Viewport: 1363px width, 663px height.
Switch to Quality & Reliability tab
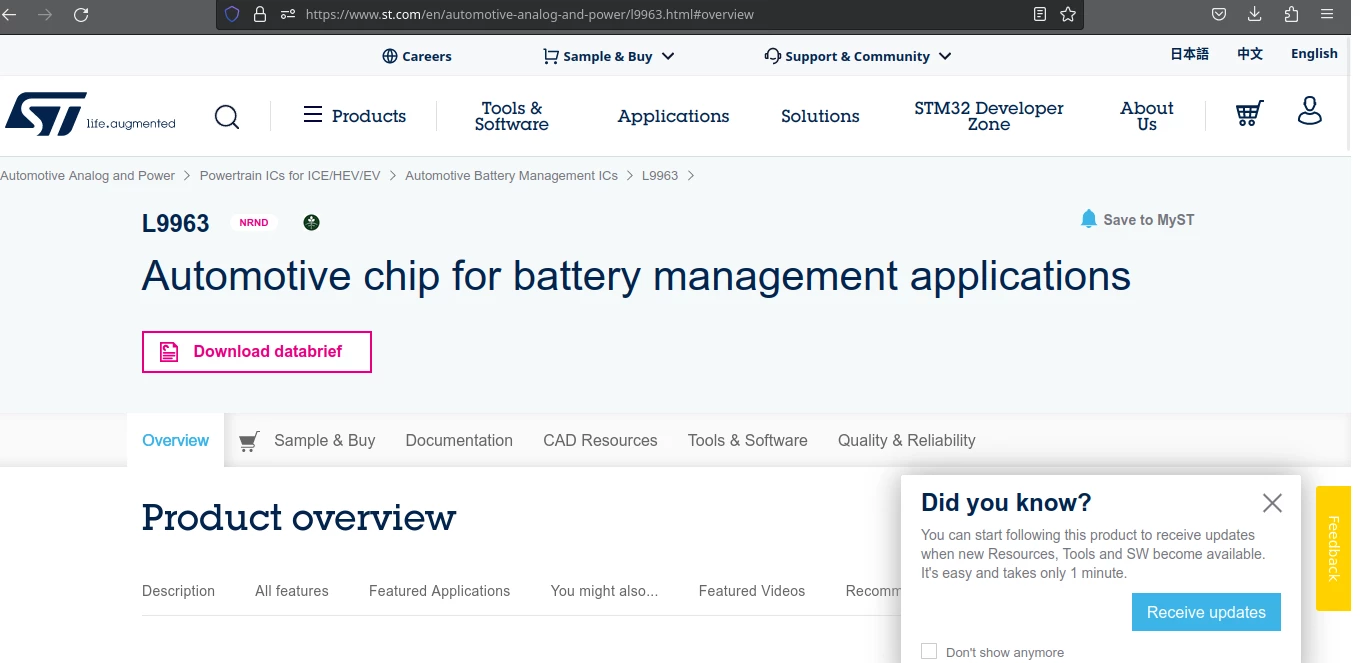pyautogui.click(x=907, y=440)
